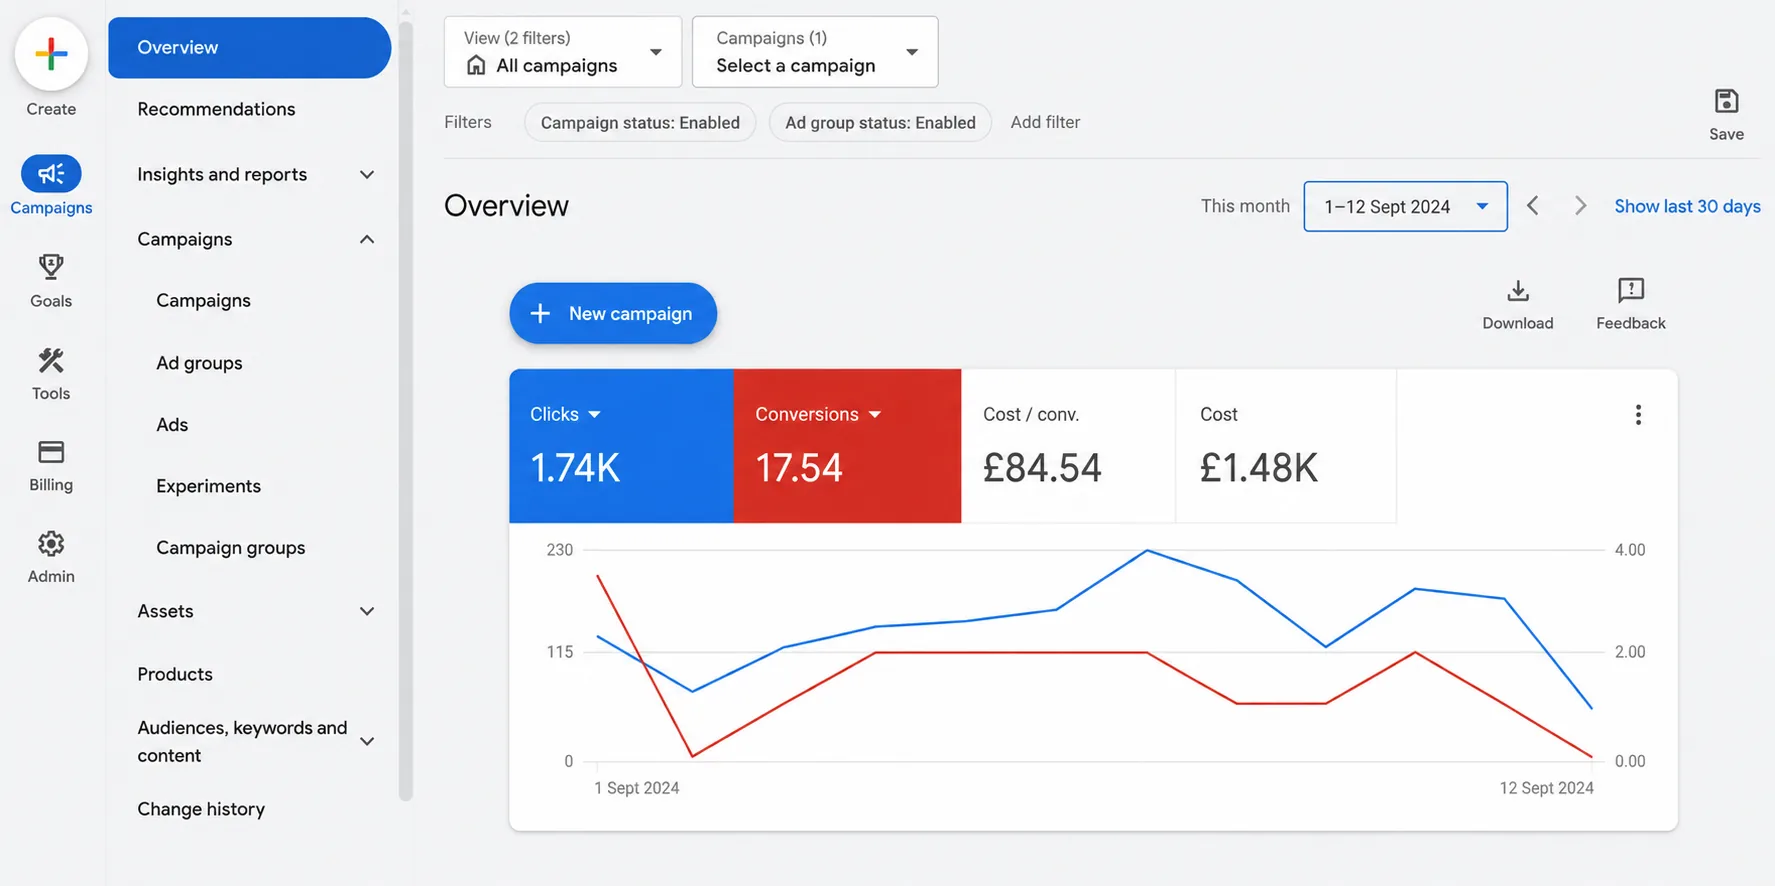1775x886 pixels.
Task: Open Change history in sidebar
Action: click(x=201, y=809)
